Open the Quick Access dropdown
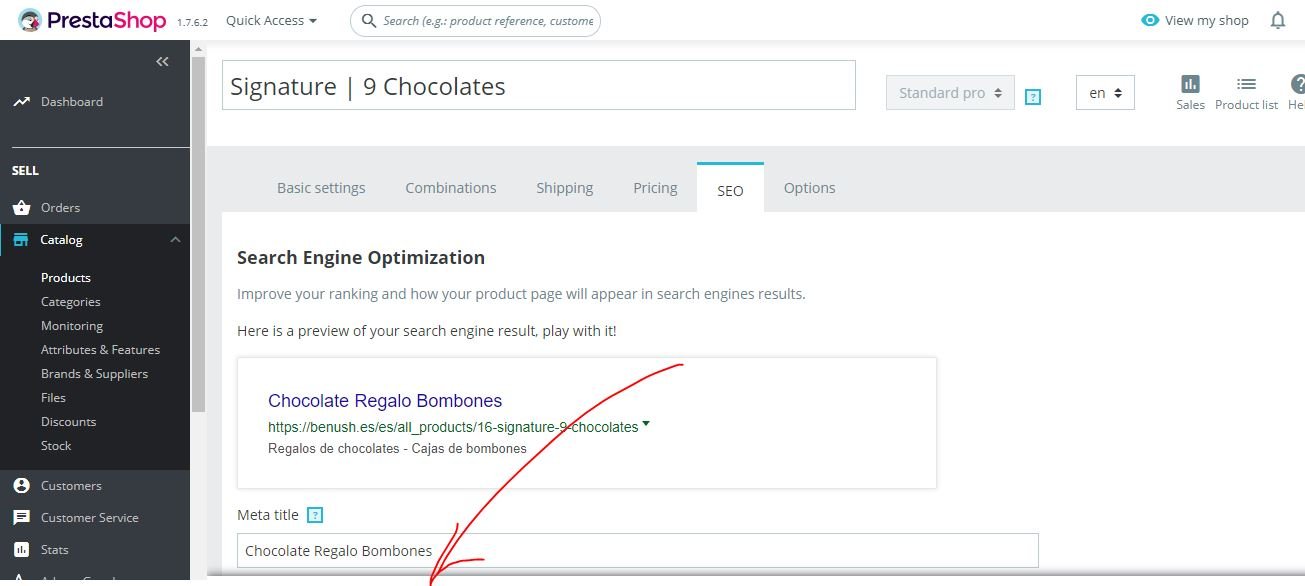This screenshot has height=586, width=1305. (271, 21)
